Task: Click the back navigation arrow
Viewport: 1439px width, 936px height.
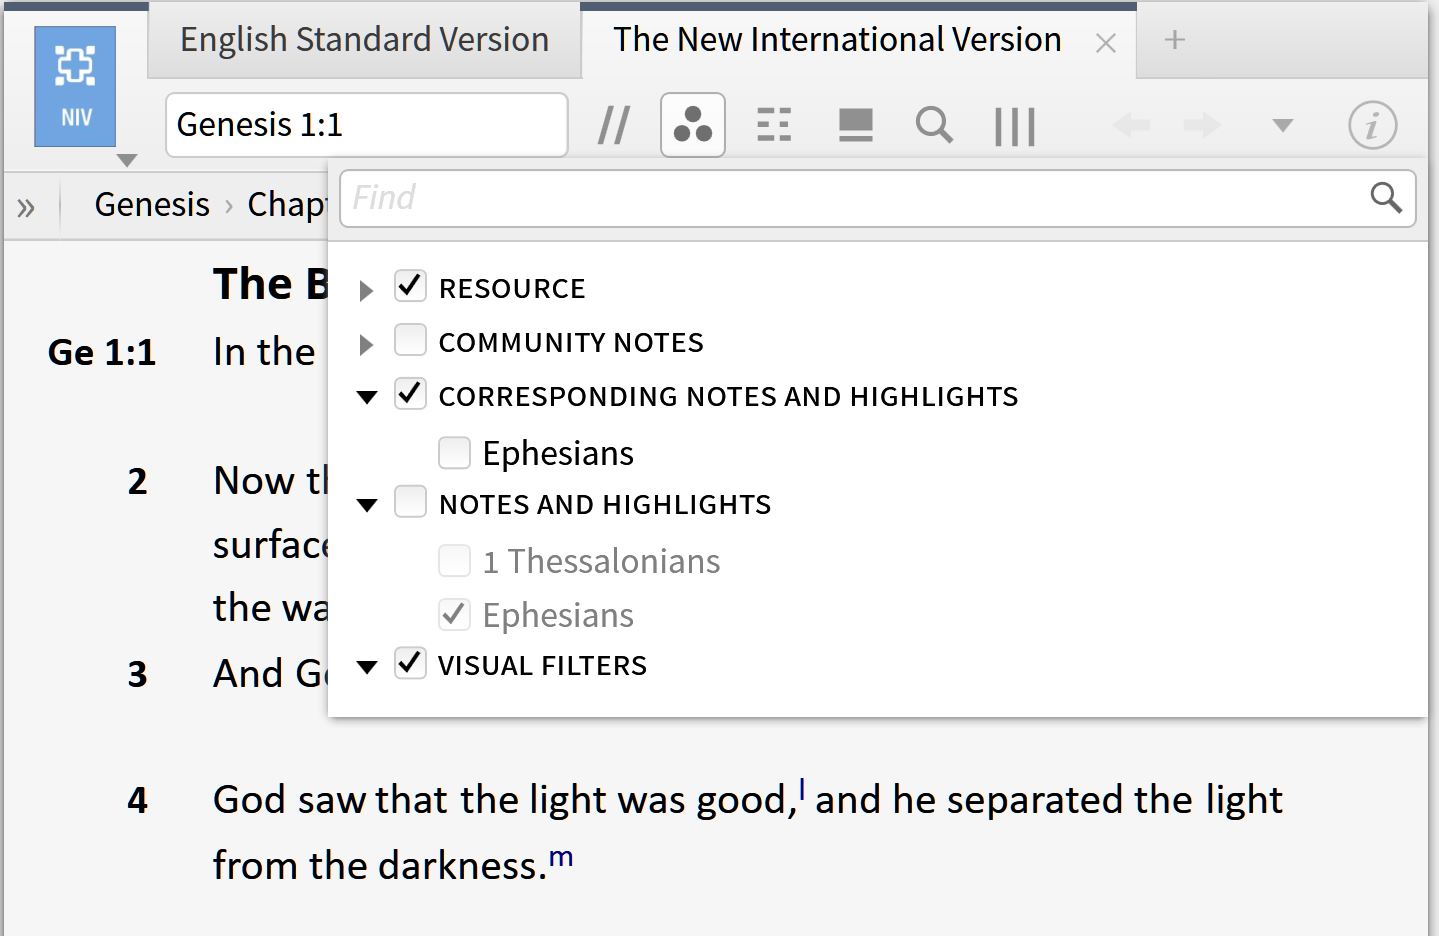Action: tap(1131, 125)
